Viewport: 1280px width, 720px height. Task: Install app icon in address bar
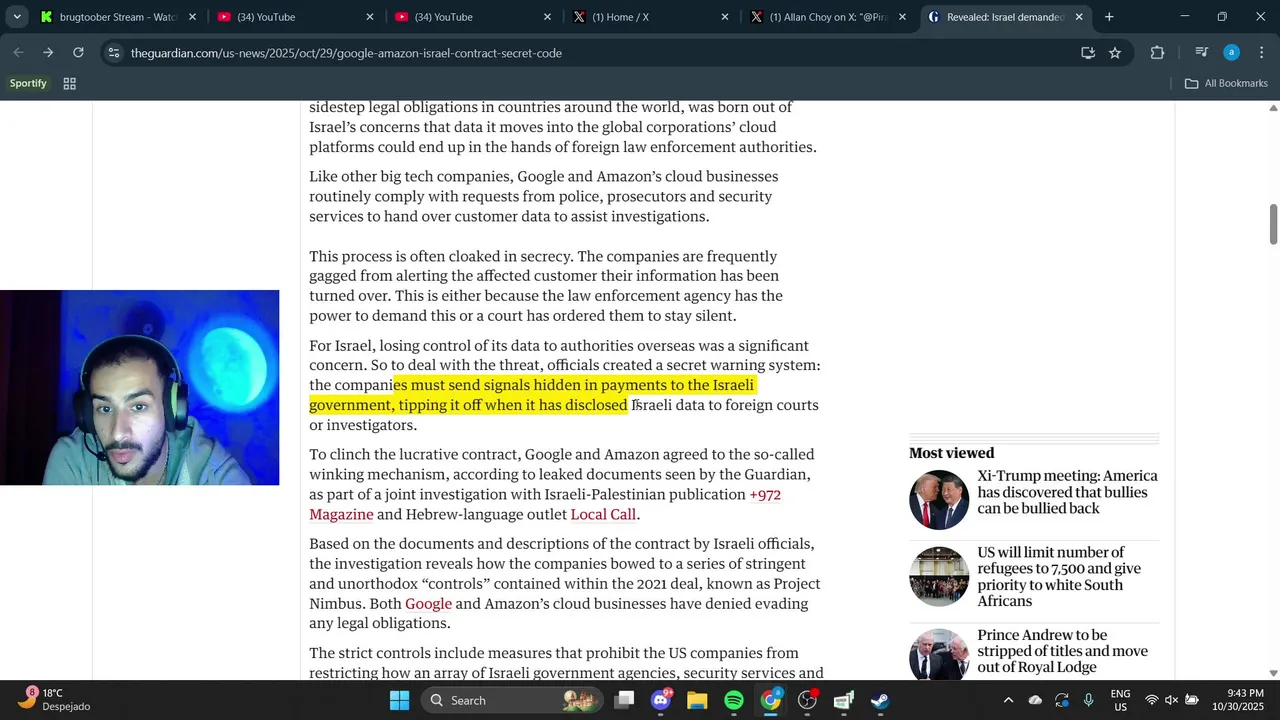[1088, 53]
